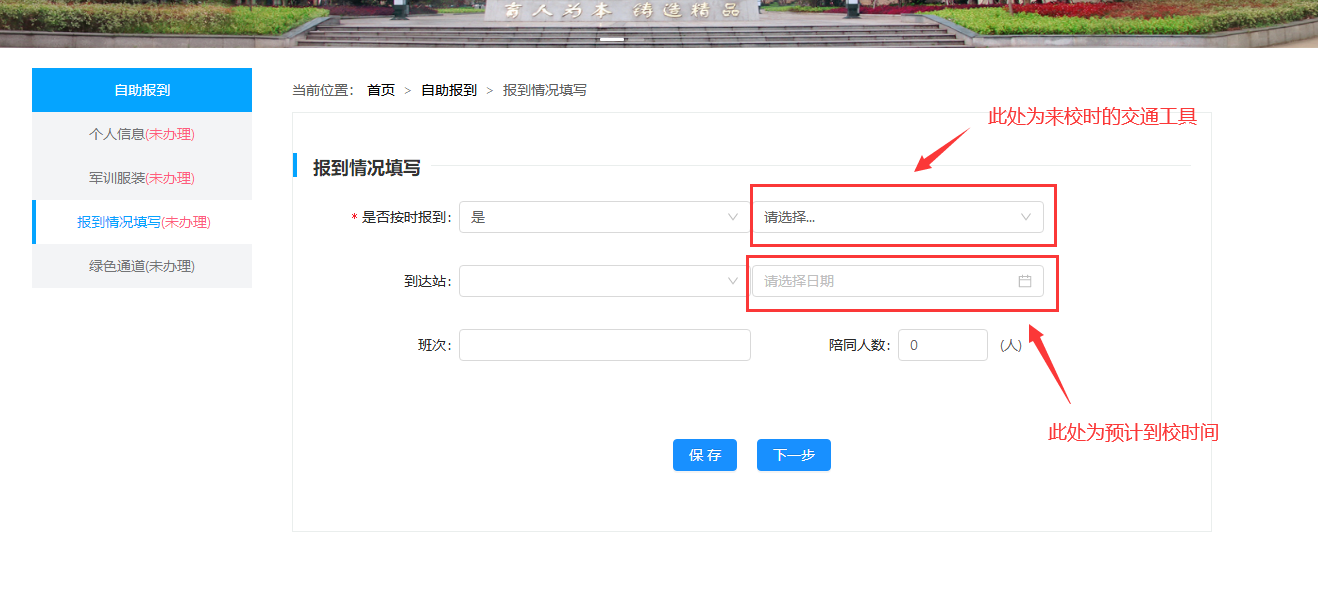Click the 陪同人数 label text
1318x606 pixels.
click(x=860, y=345)
